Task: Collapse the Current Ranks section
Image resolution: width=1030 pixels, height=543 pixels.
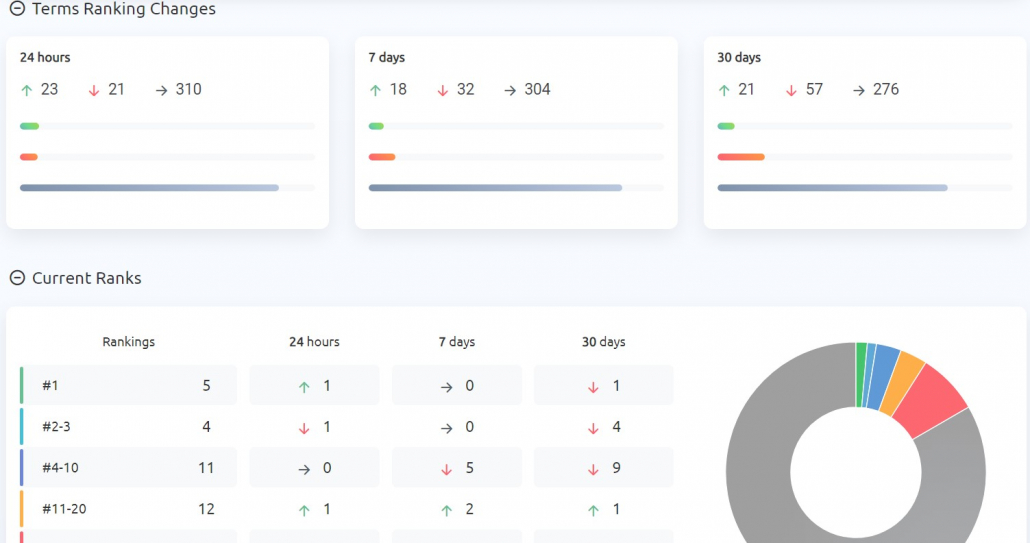Action: tap(17, 278)
